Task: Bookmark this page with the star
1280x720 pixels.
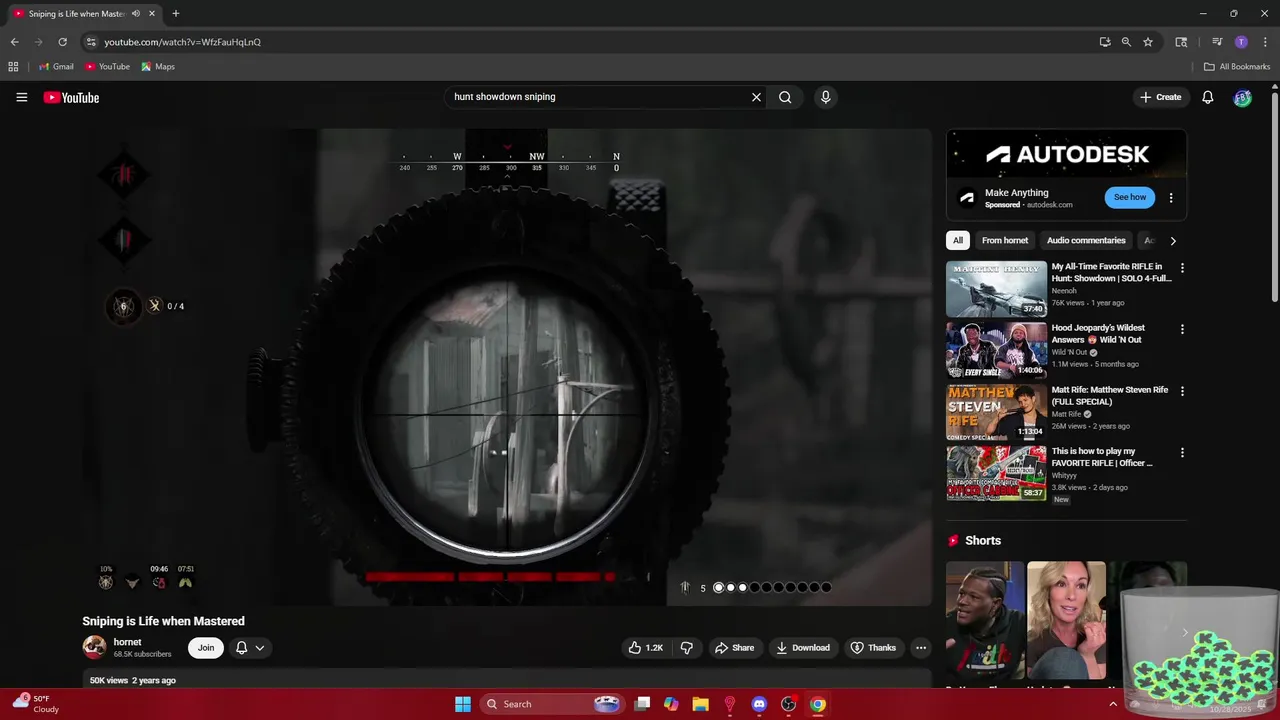Action: pos(1148,42)
